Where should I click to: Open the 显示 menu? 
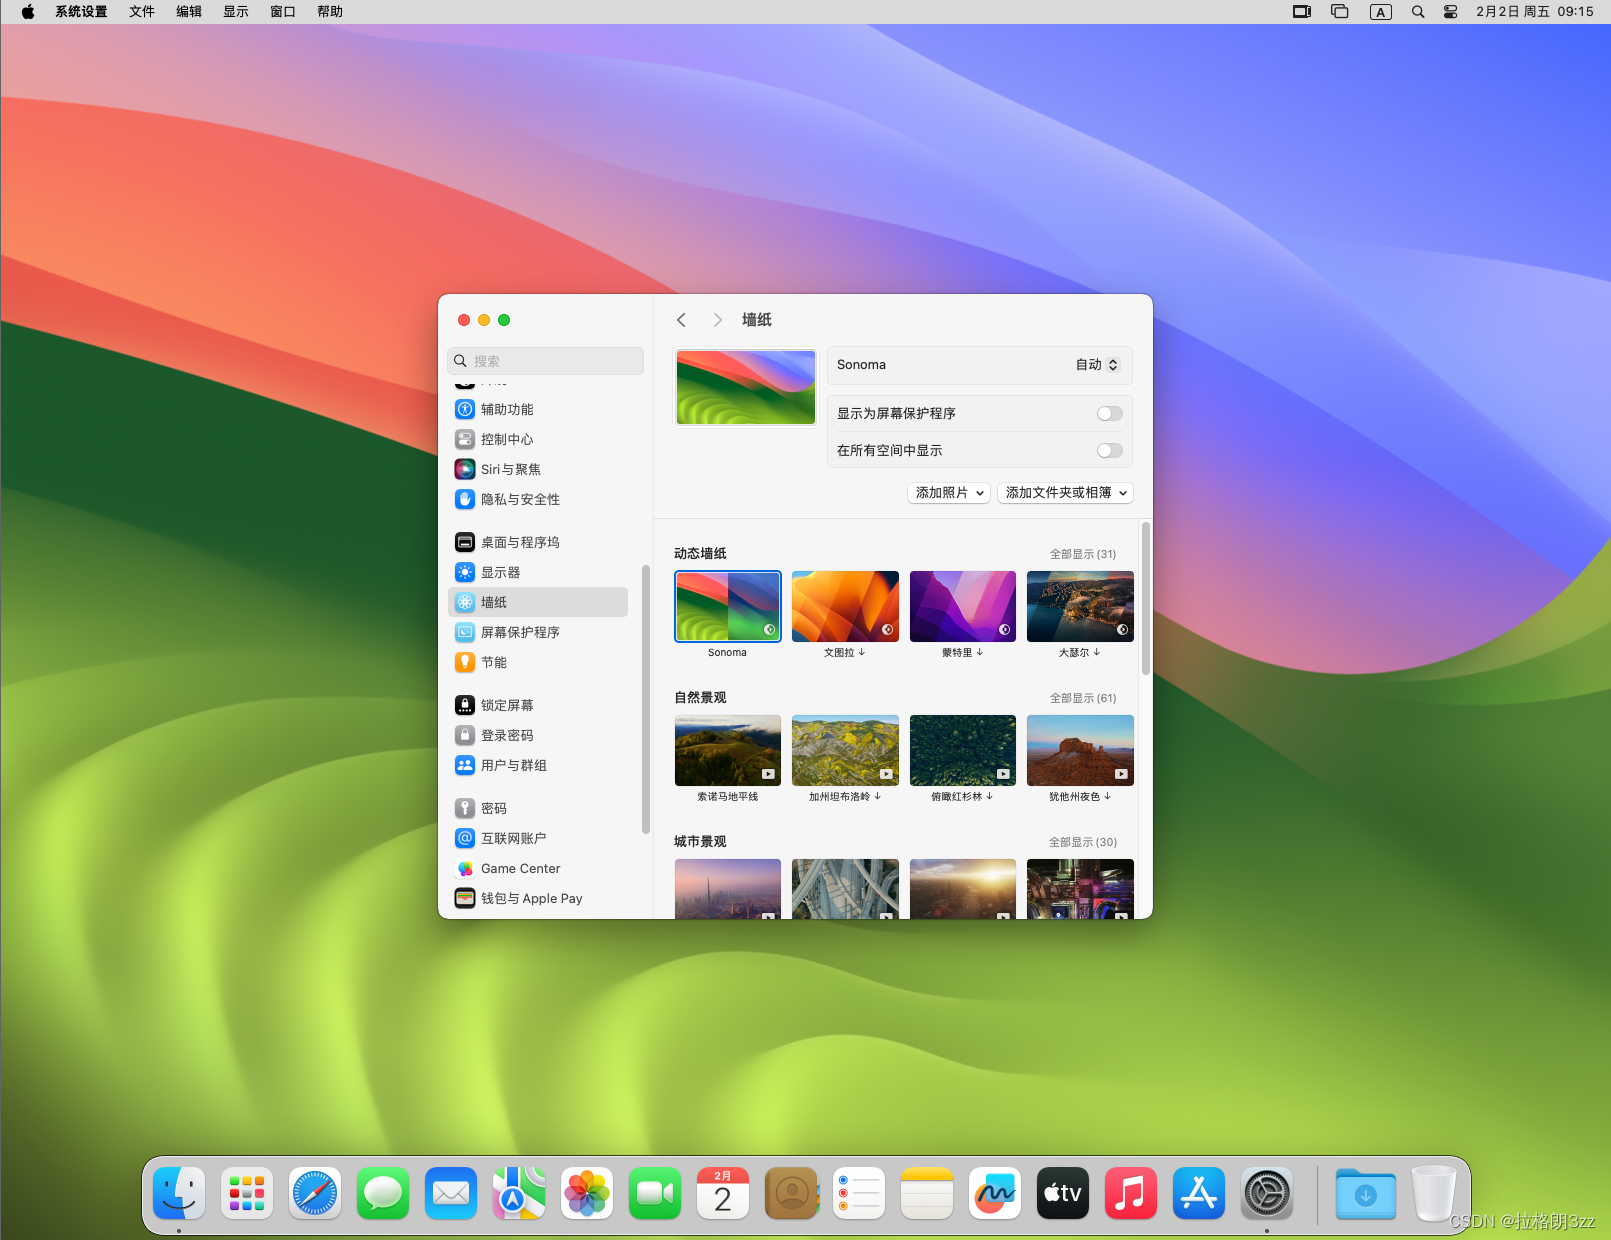tap(236, 12)
